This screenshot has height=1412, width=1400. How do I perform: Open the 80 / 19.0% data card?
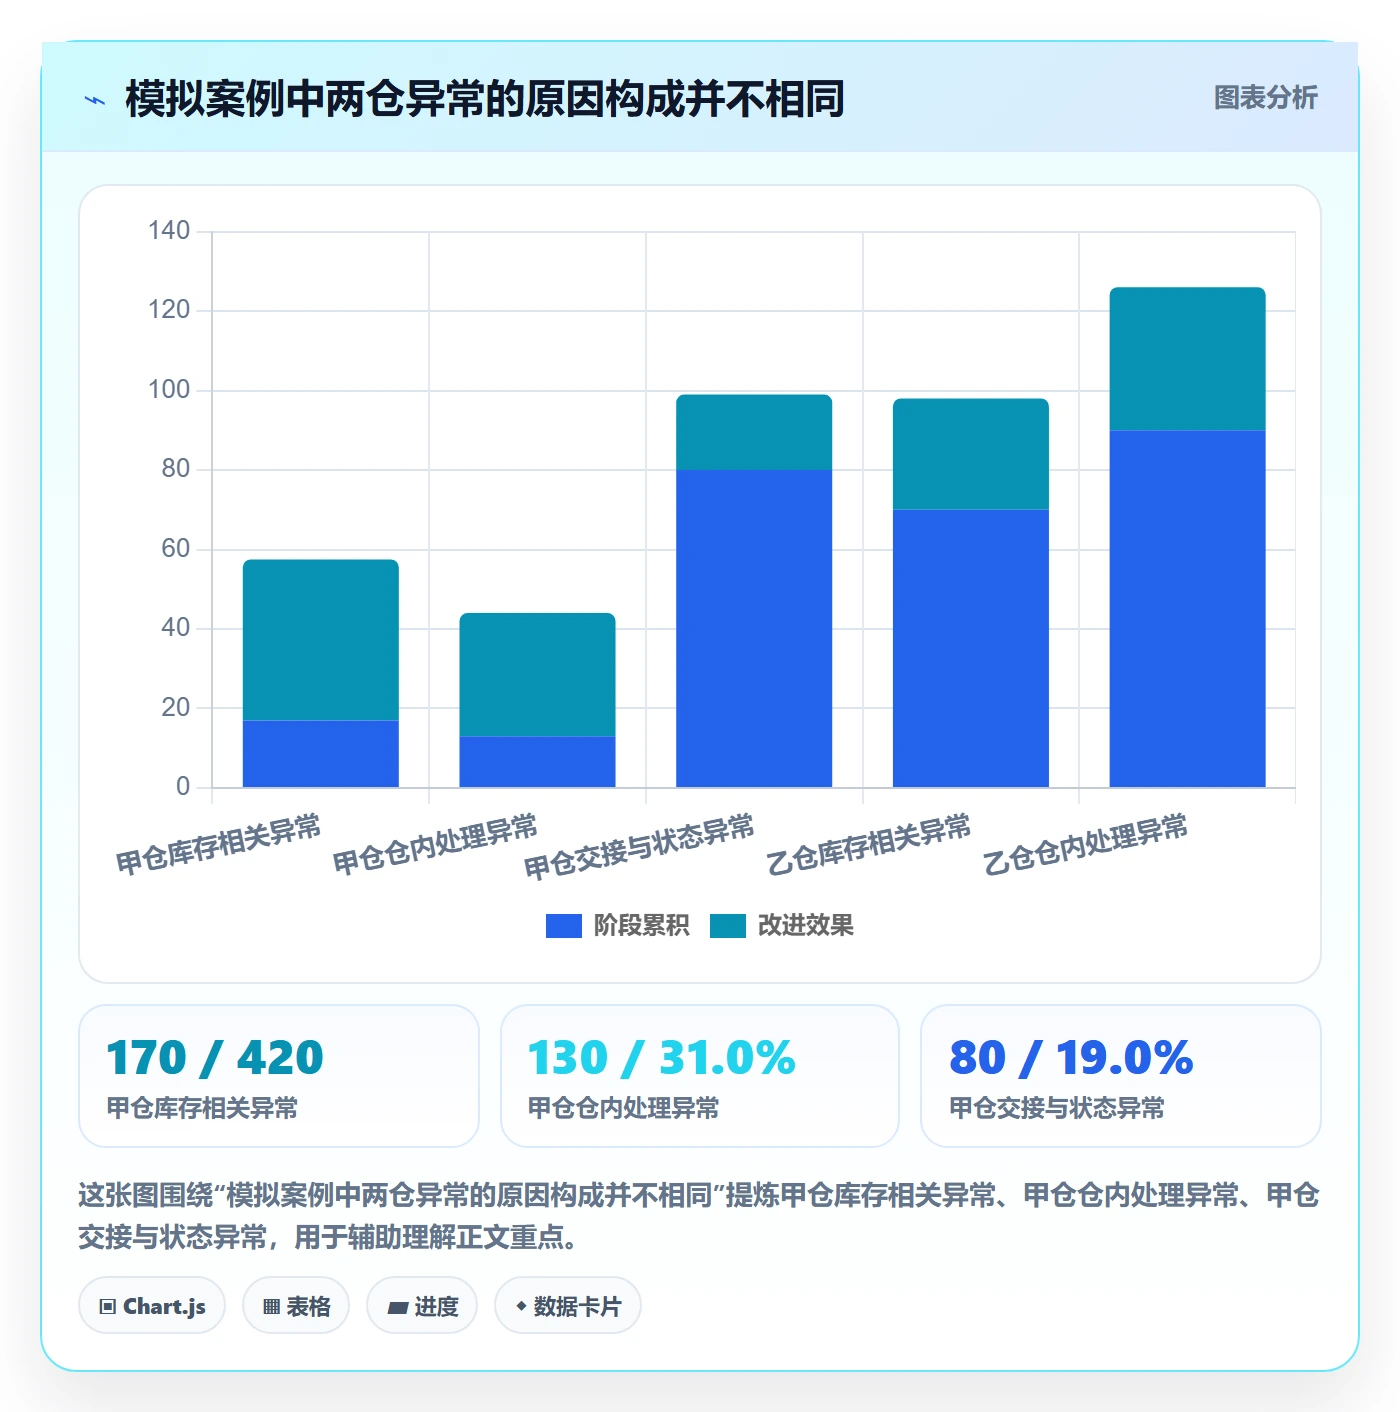click(1121, 1076)
